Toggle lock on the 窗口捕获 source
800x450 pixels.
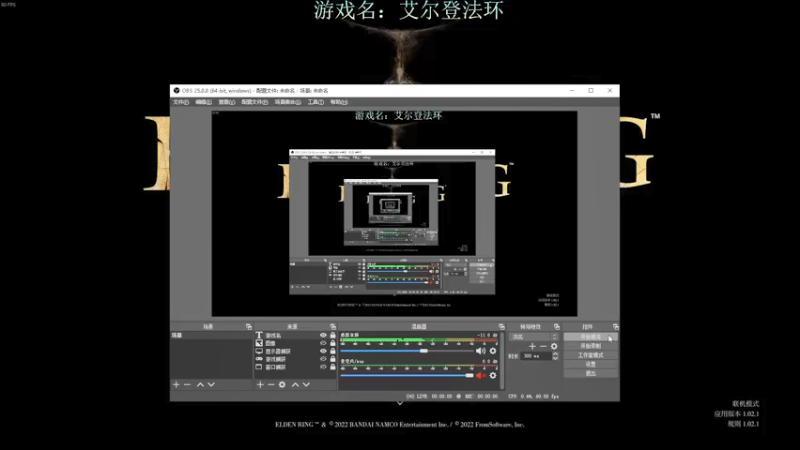pyautogui.click(x=333, y=367)
